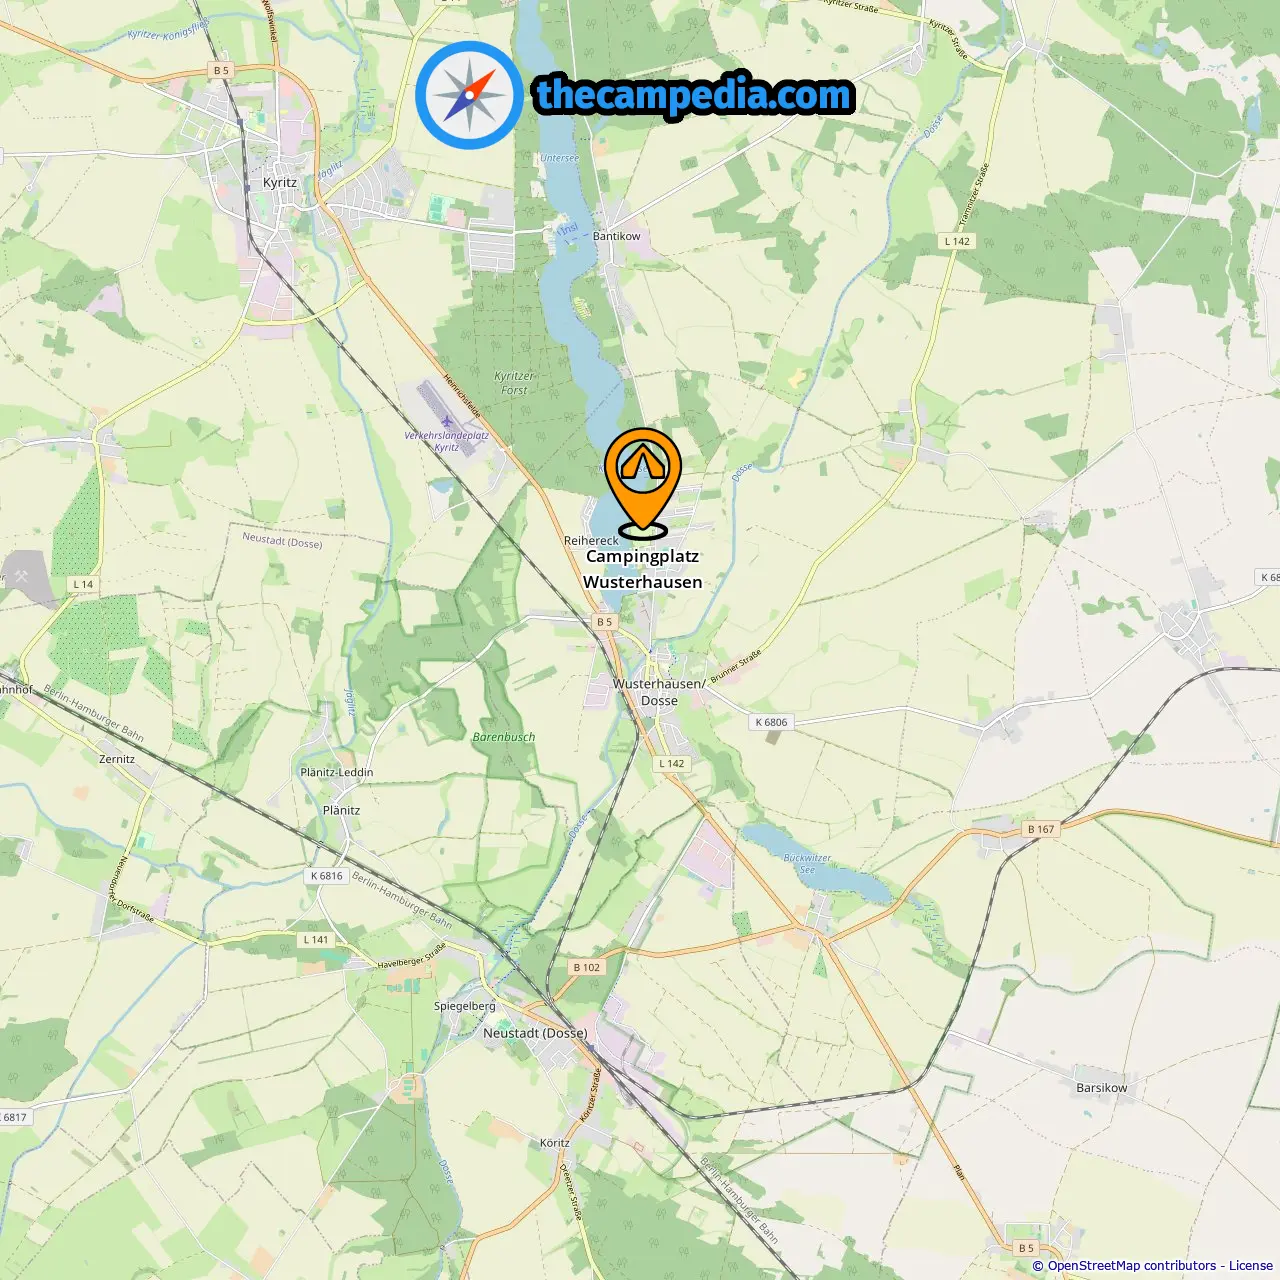
Task: Click the Bantikow village label
Action: click(x=616, y=236)
